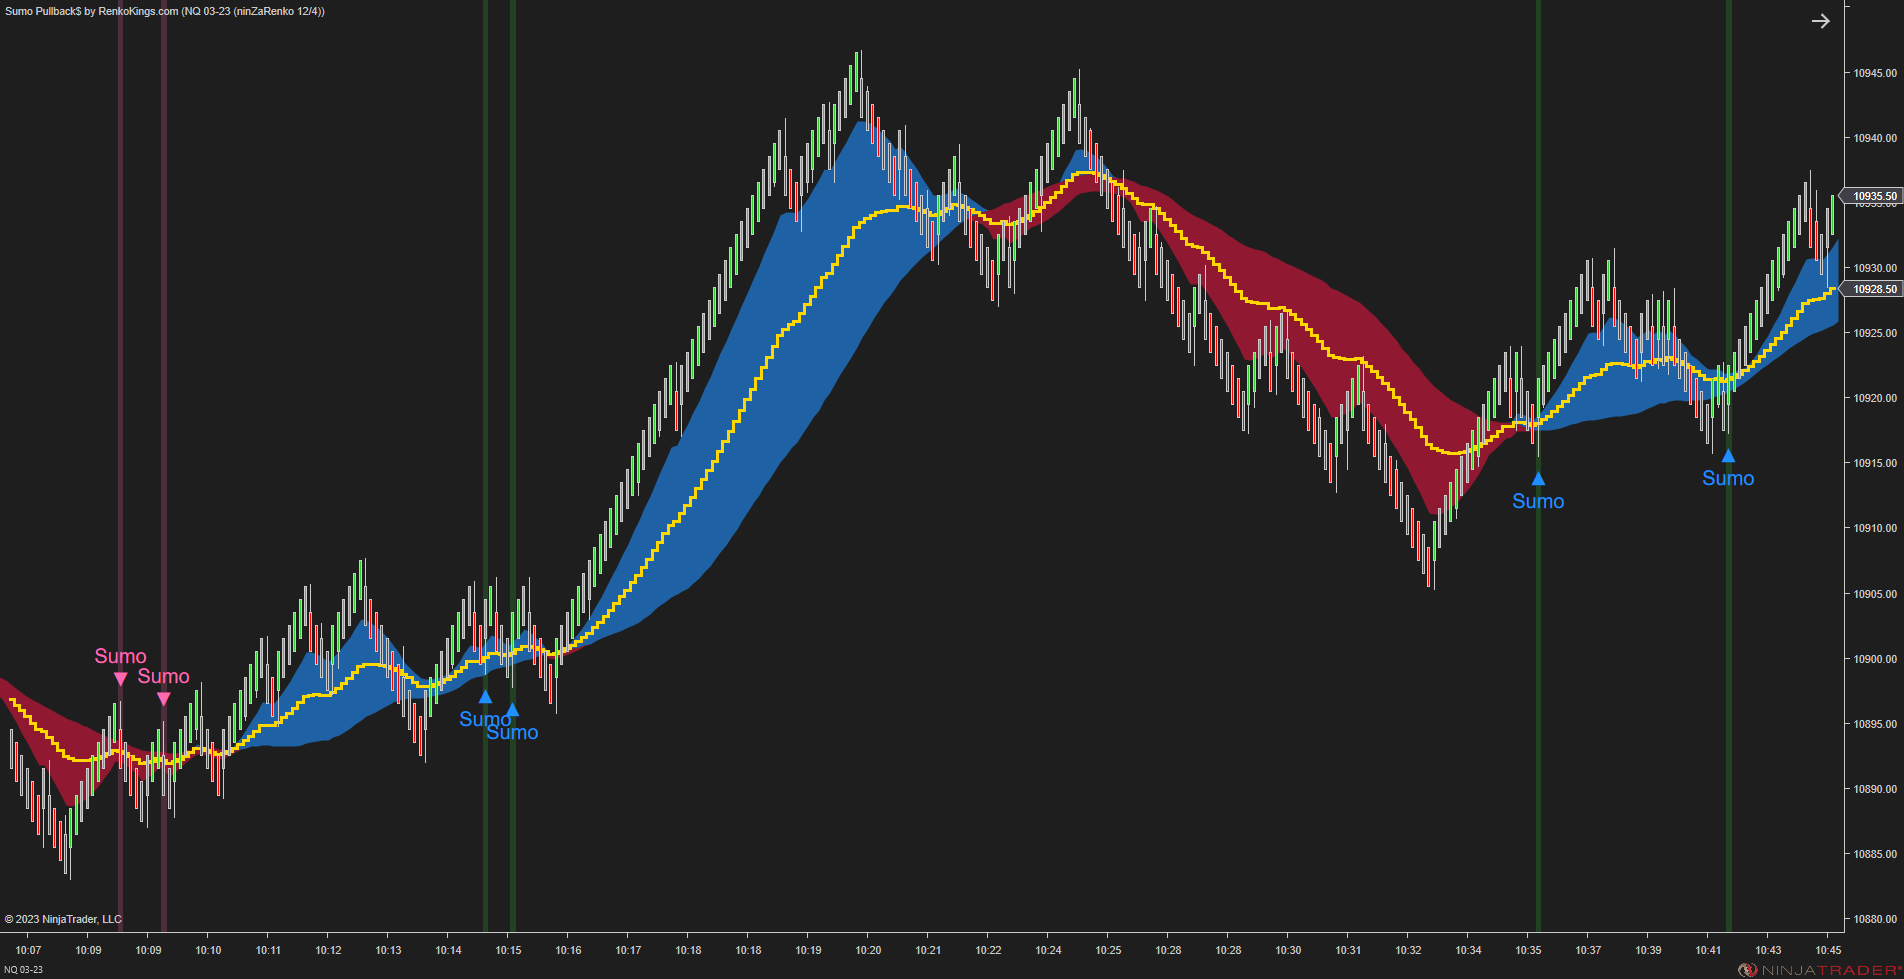
Task: Select the second pink Sumo sell marker
Action: 165,699
